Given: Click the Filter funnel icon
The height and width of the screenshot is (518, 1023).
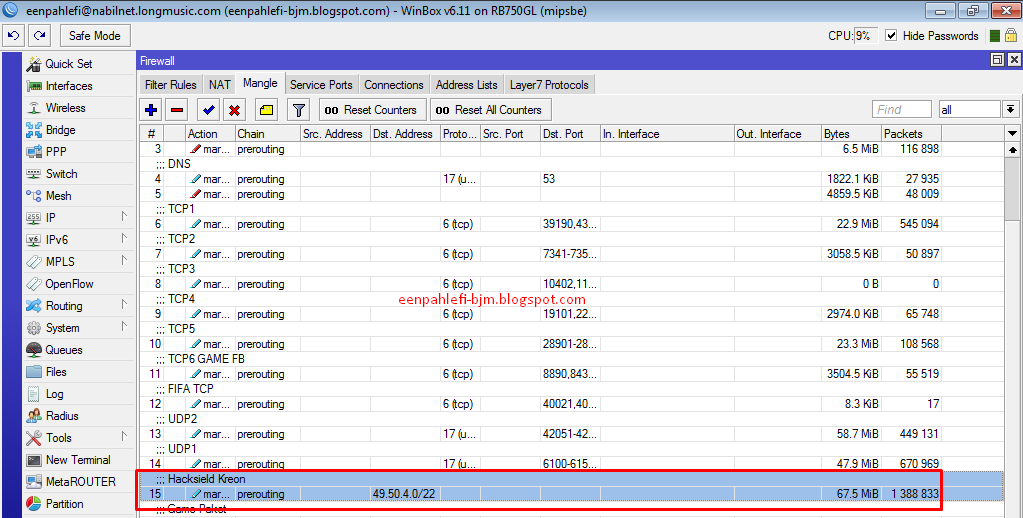Looking at the screenshot, I should coord(298,110).
